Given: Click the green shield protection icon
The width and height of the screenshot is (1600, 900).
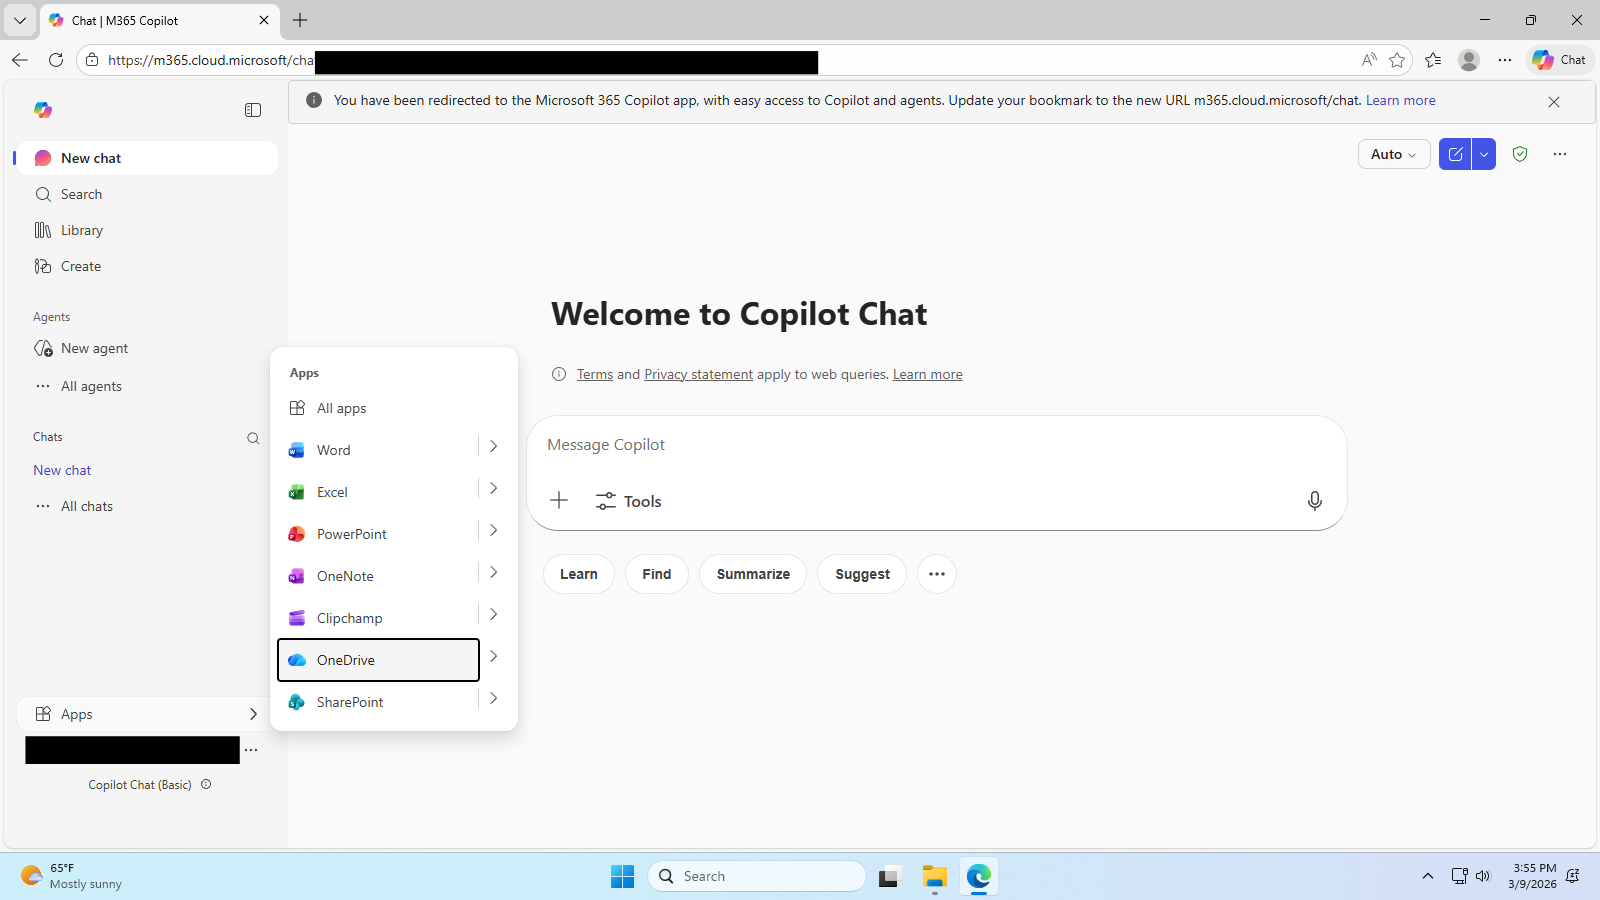Looking at the screenshot, I should (1520, 154).
